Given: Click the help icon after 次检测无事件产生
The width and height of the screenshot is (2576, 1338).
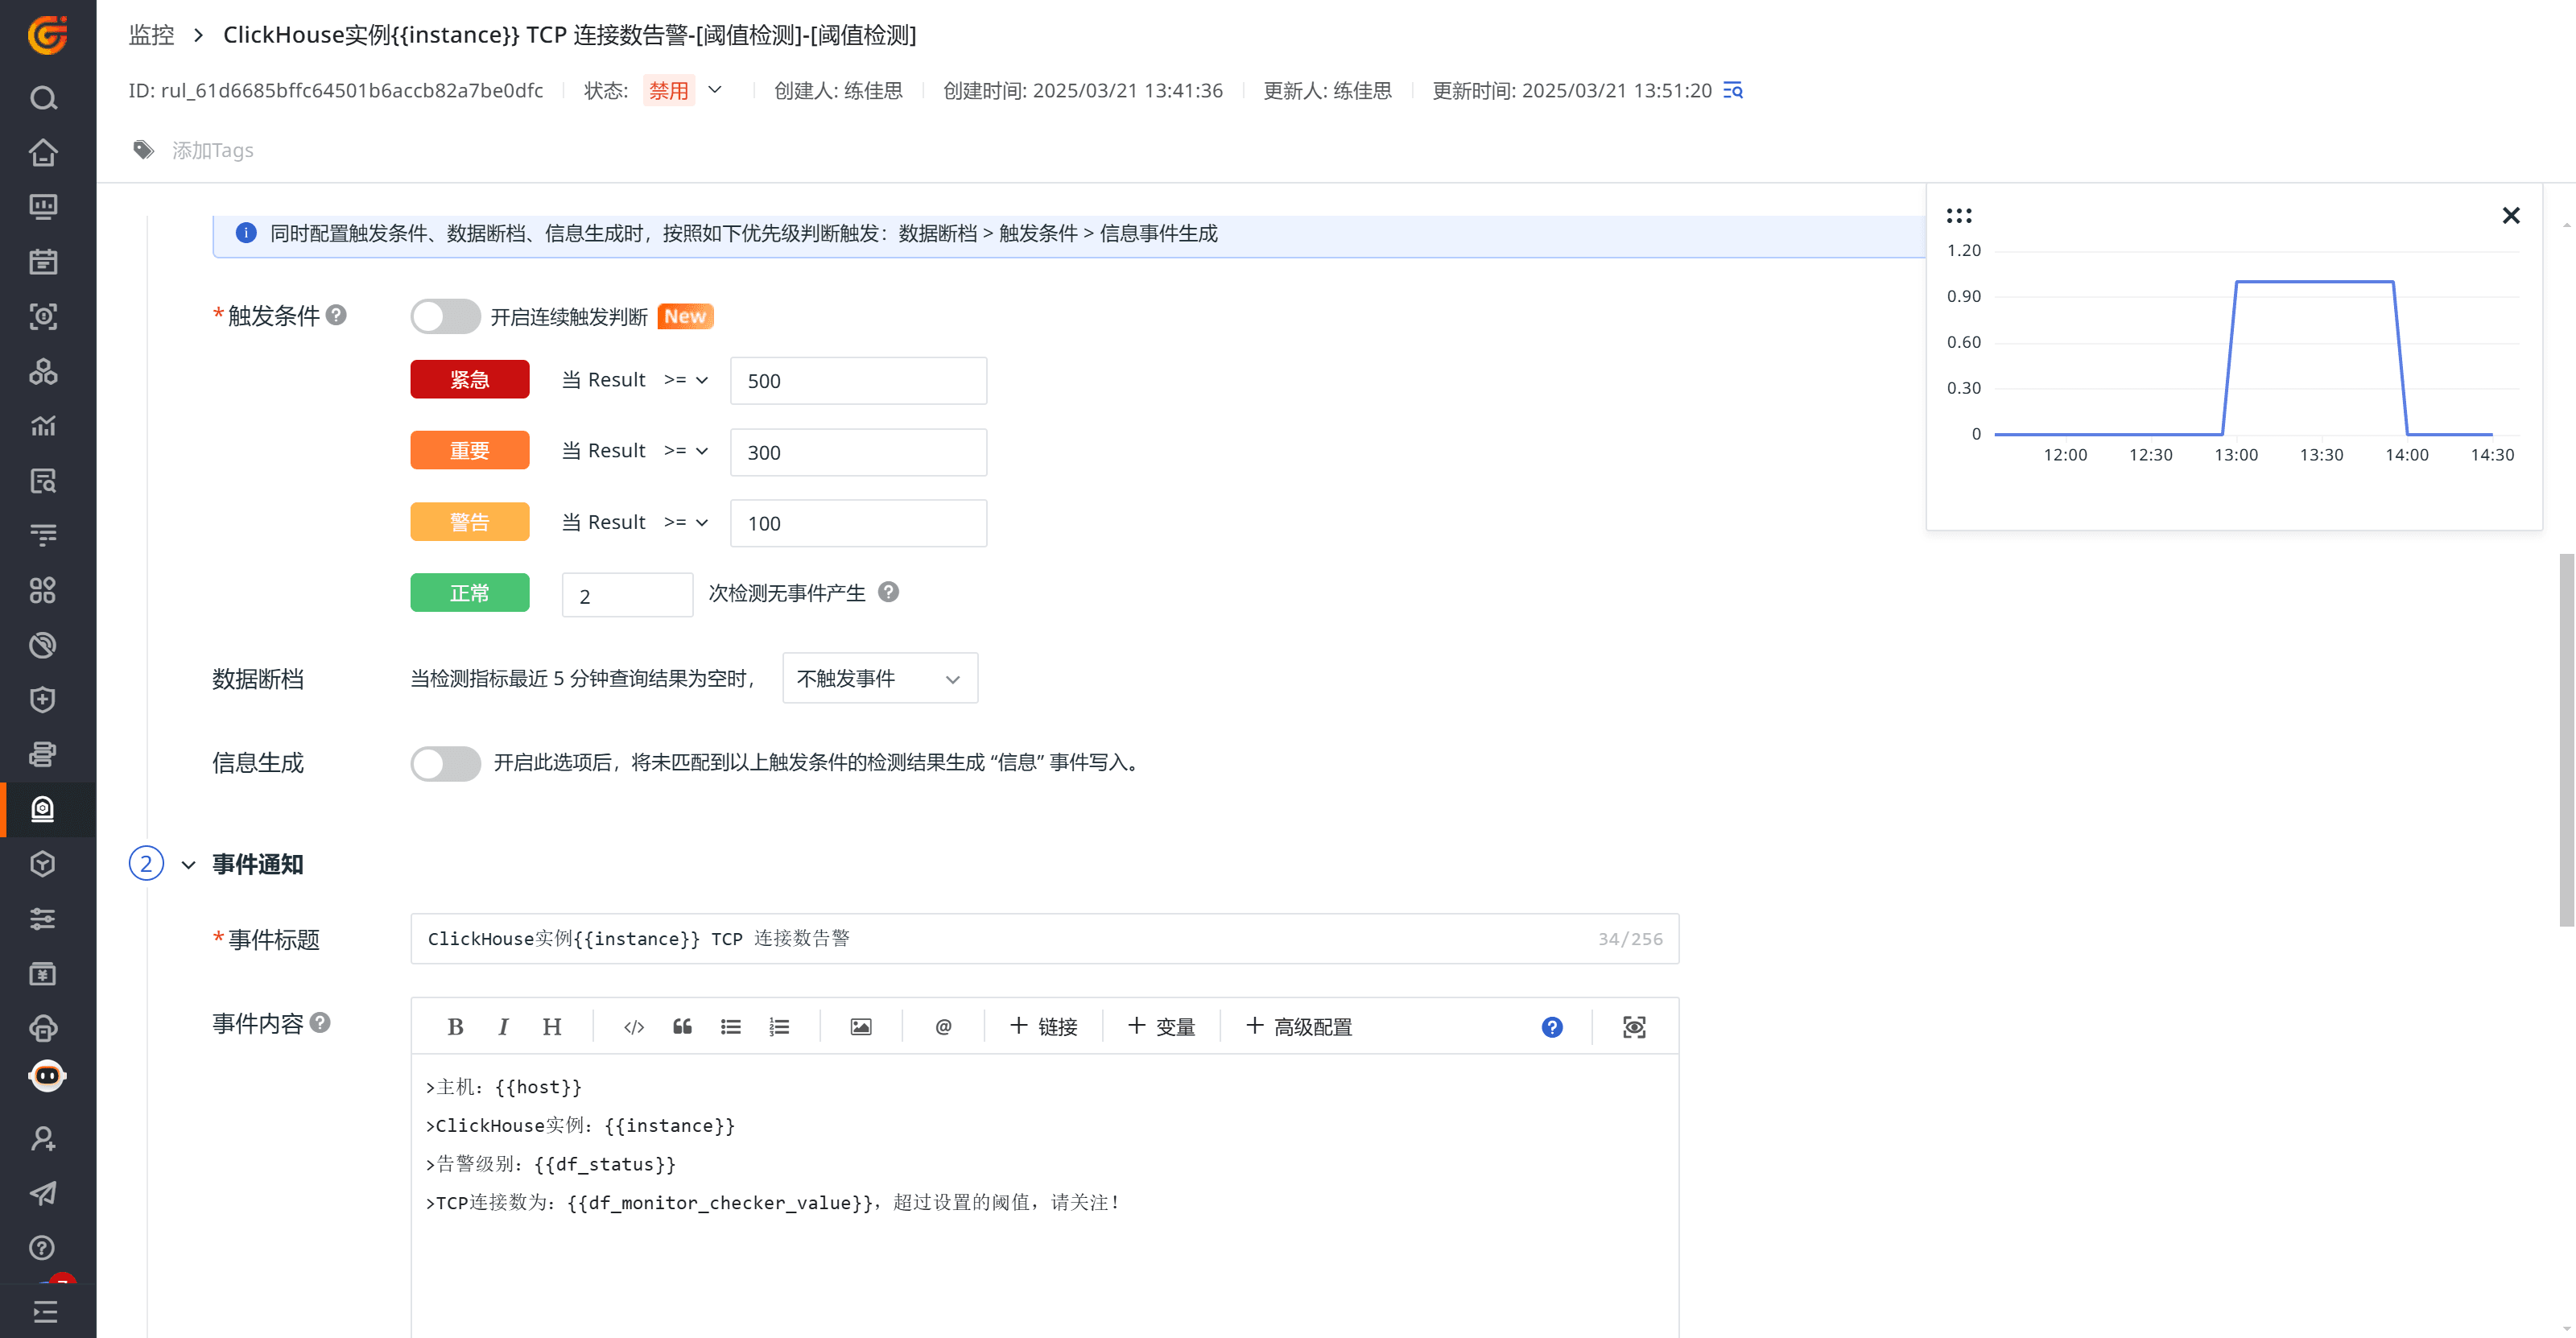Looking at the screenshot, I should tap(888, 592).
